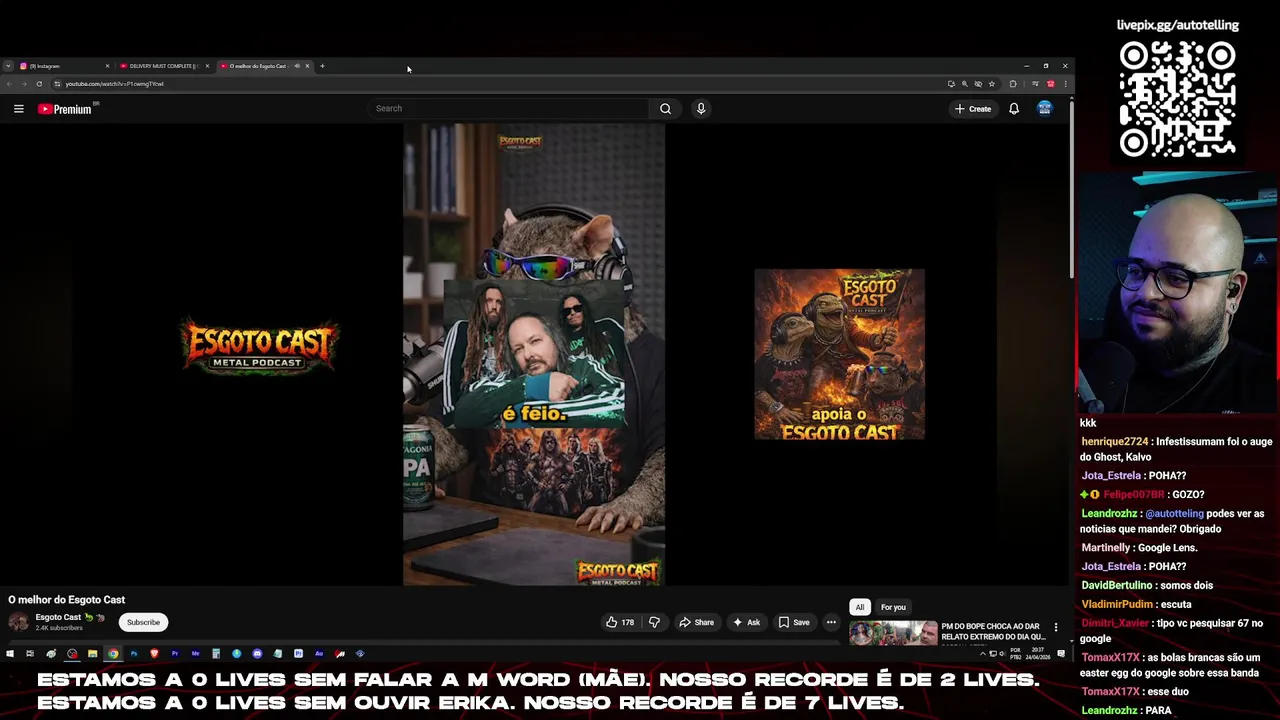Save the video to playlist

(x=794, y=622)
